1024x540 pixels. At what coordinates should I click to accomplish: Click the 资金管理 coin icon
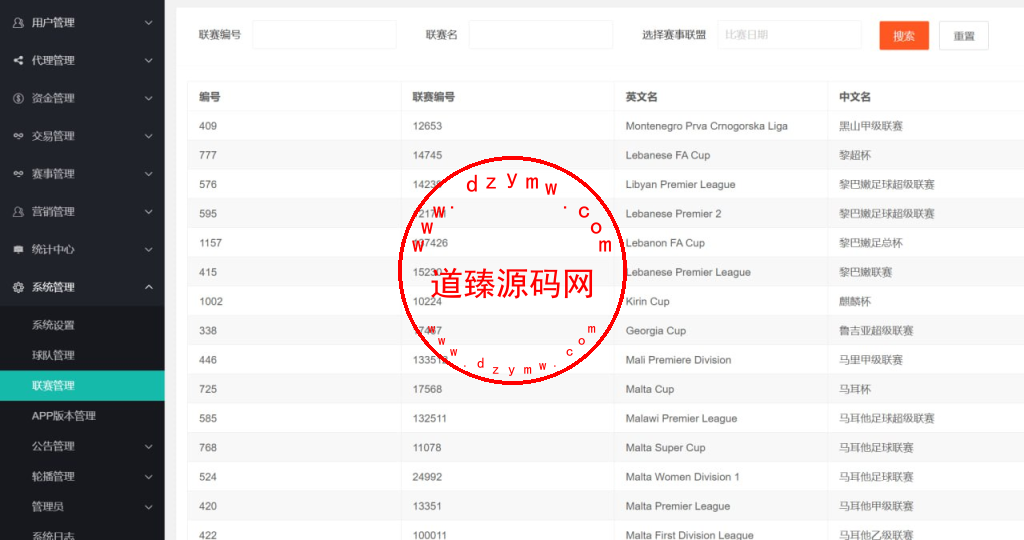tap(18, 99)
